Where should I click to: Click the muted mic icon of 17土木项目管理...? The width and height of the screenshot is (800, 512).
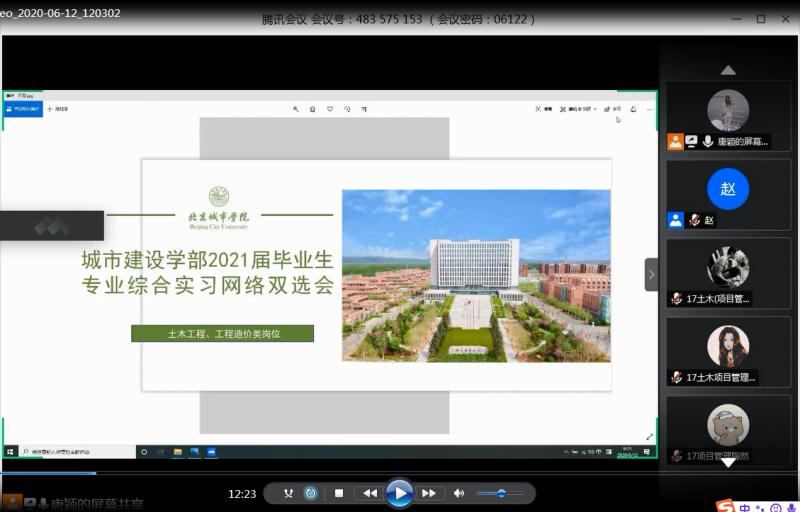677,377
